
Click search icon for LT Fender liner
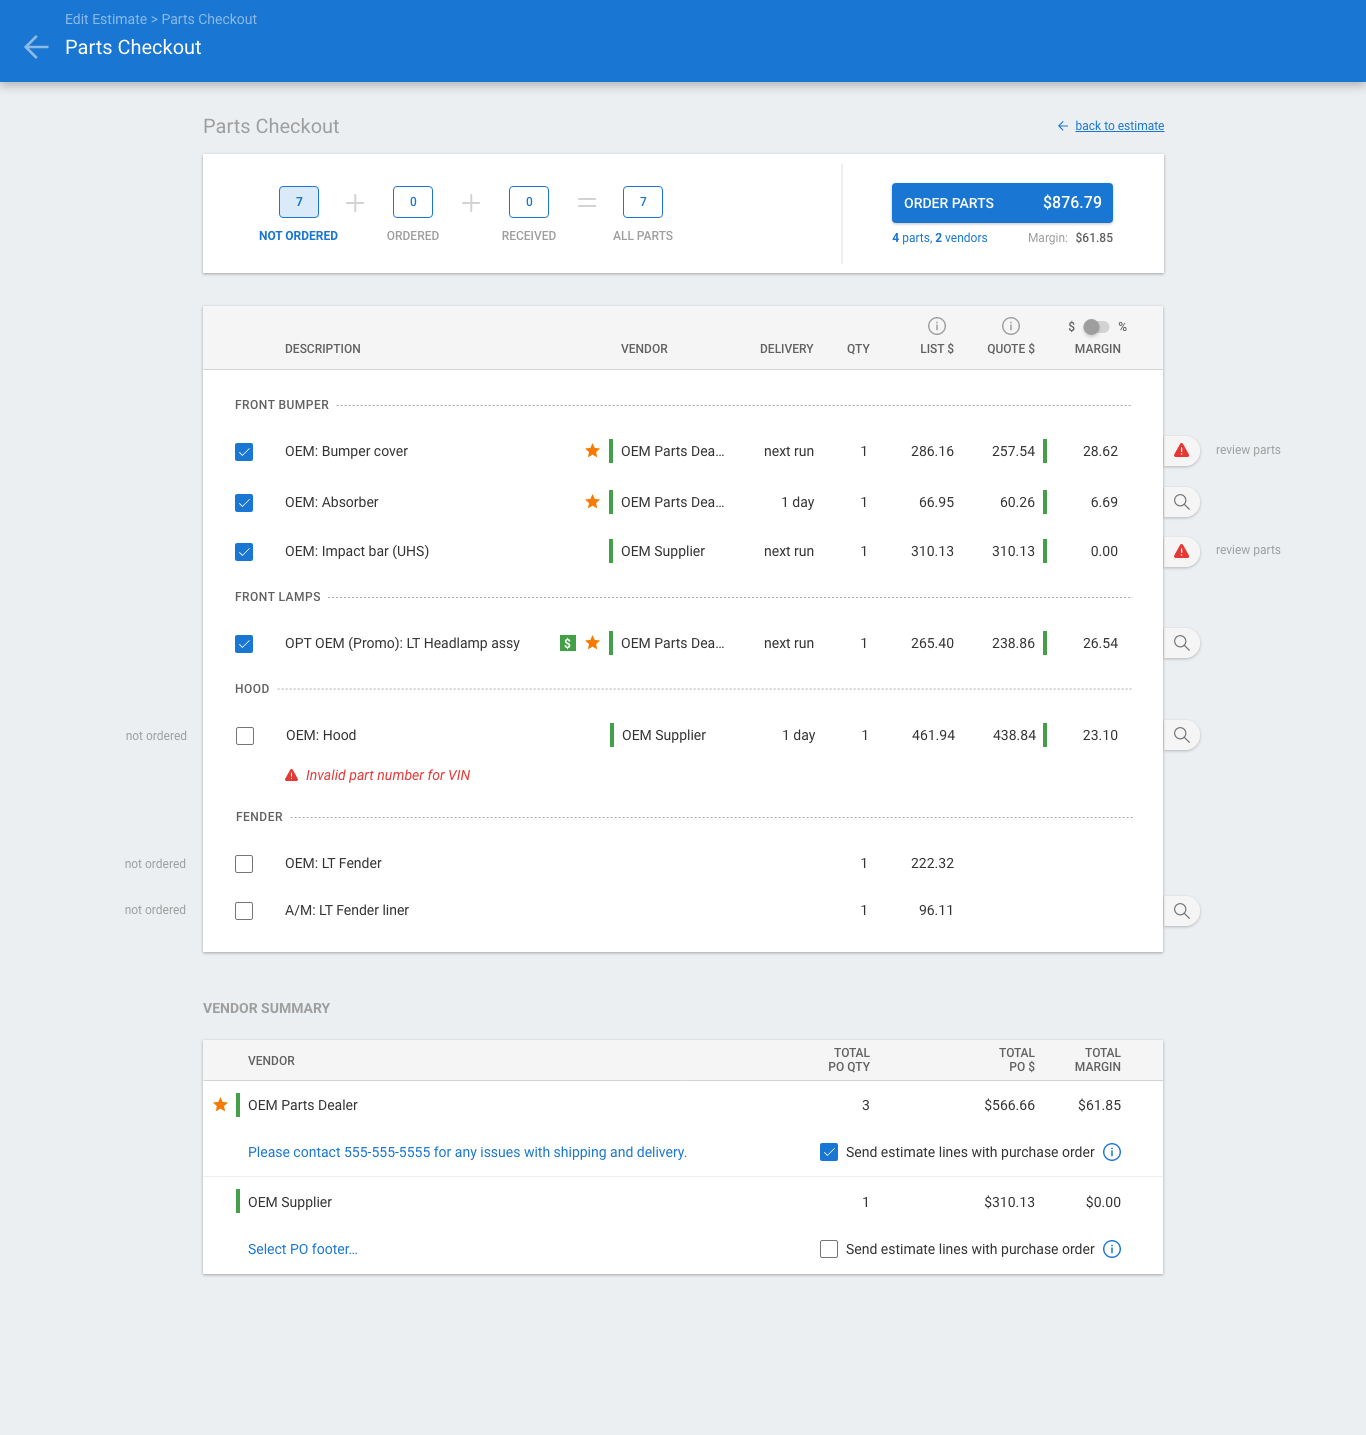[x=1181, y=911]
